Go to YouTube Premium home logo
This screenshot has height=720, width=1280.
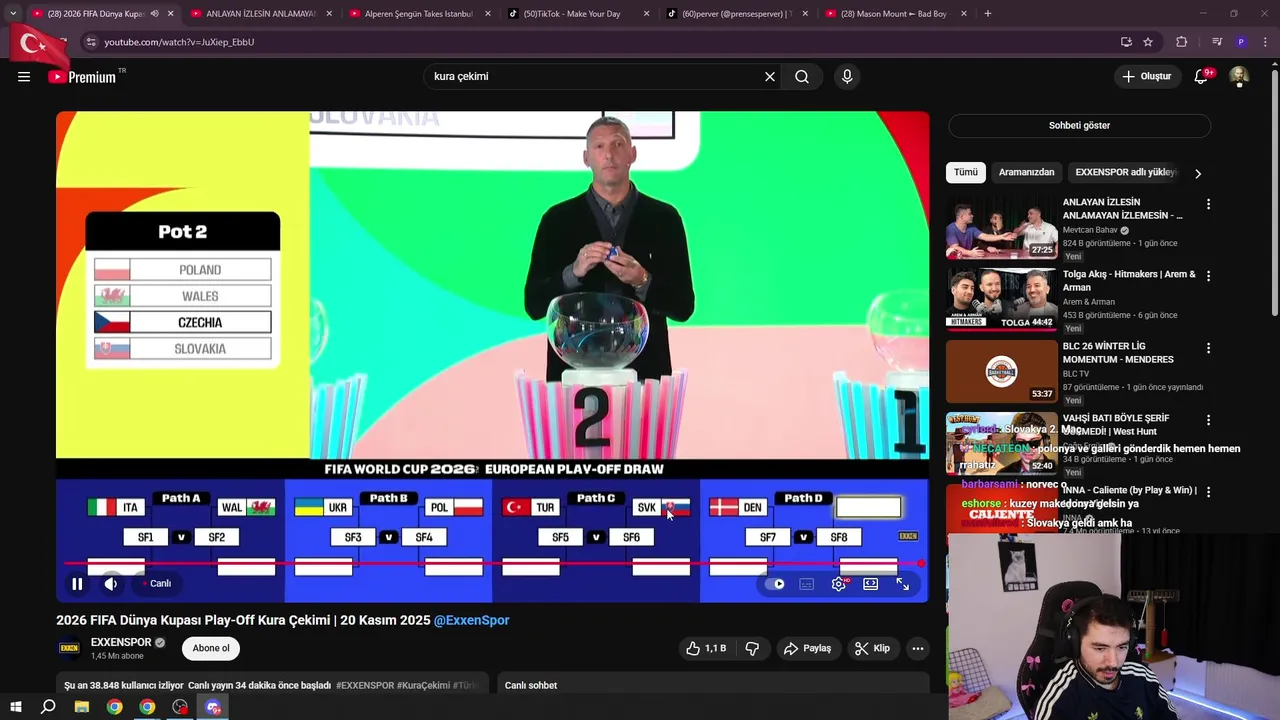[82, 77]
